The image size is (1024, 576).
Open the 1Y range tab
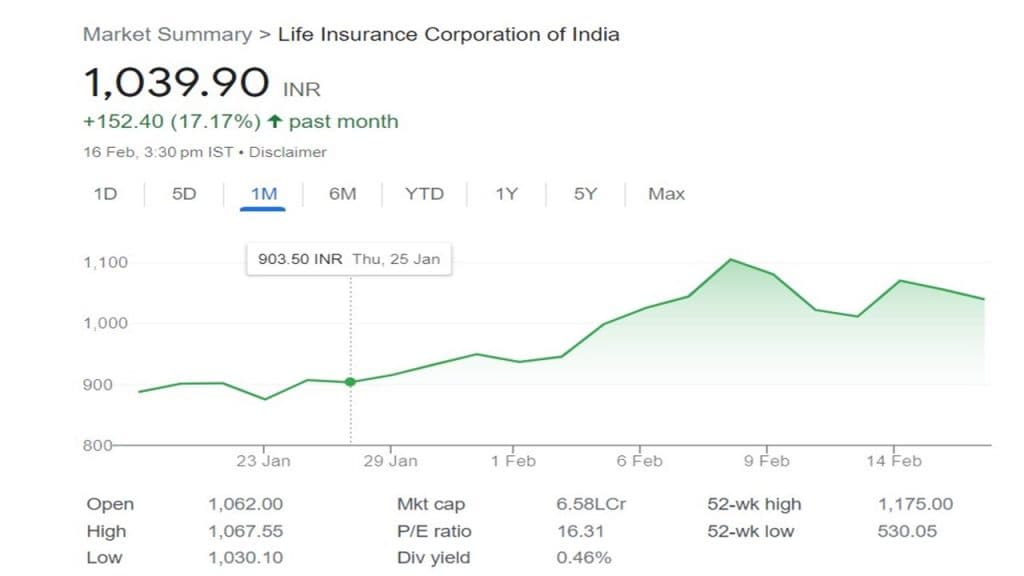506,194
